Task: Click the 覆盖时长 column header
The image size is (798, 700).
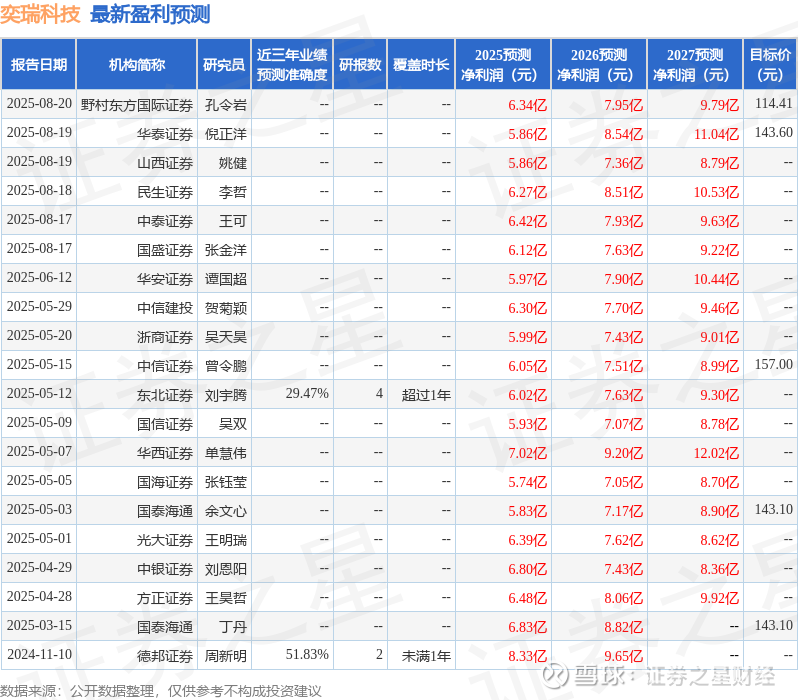Action: click(x=421, y=65)
